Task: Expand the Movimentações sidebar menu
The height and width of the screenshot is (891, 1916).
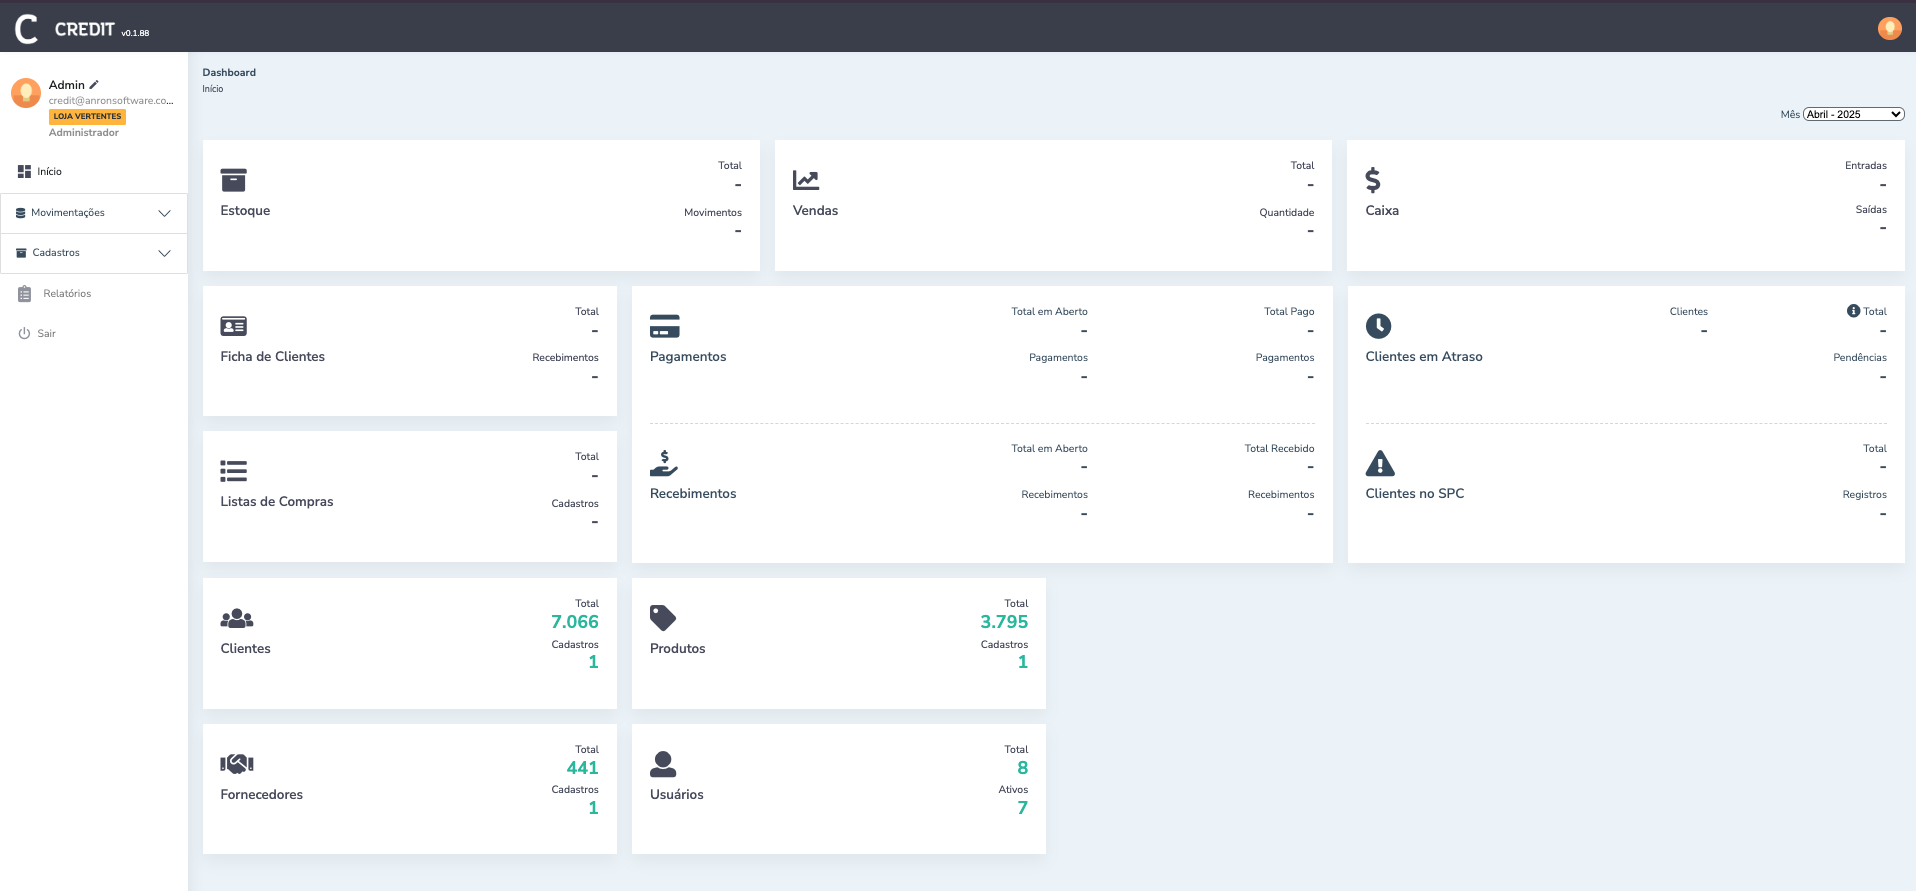Action: tap(93, 213)
